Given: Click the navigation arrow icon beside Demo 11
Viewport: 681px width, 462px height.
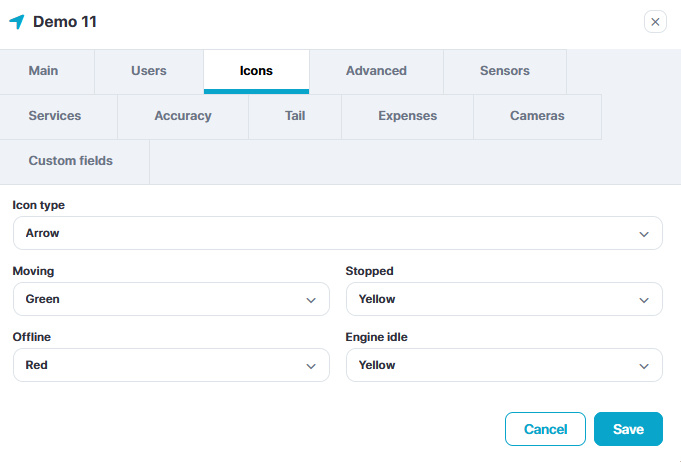Looking at the screenshot, I should (17, 22).
